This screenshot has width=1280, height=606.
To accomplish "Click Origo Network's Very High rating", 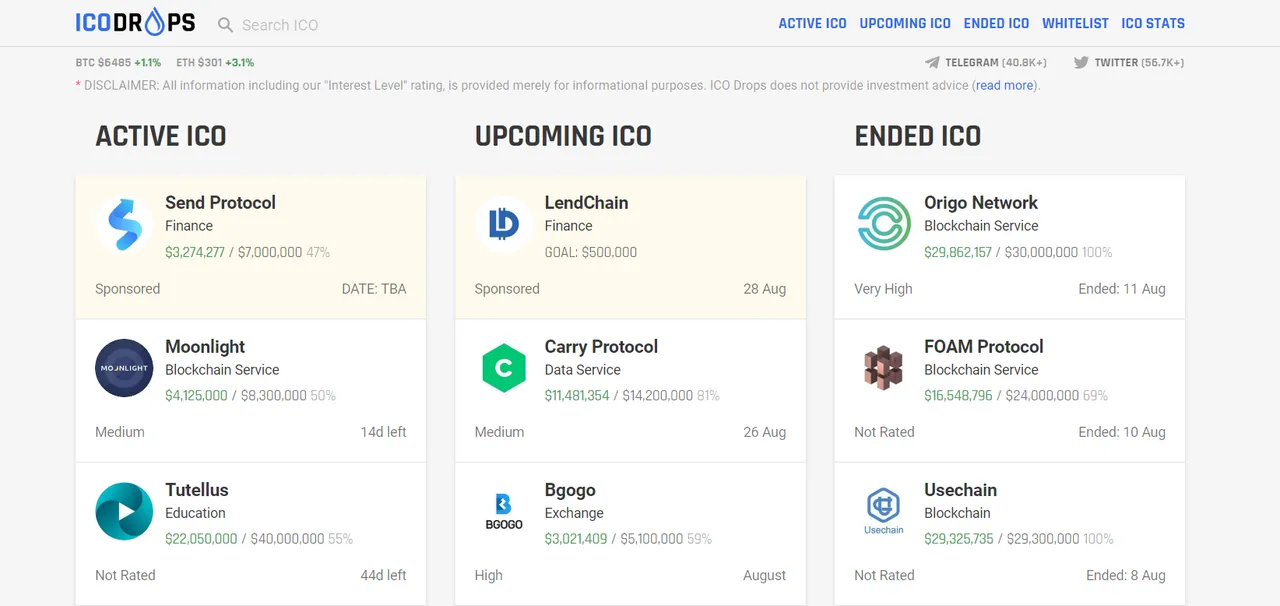I will [883, 288].
